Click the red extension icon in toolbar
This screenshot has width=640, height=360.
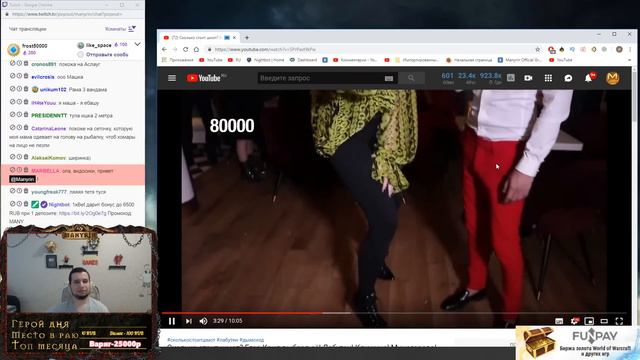[x=552, y=50]
